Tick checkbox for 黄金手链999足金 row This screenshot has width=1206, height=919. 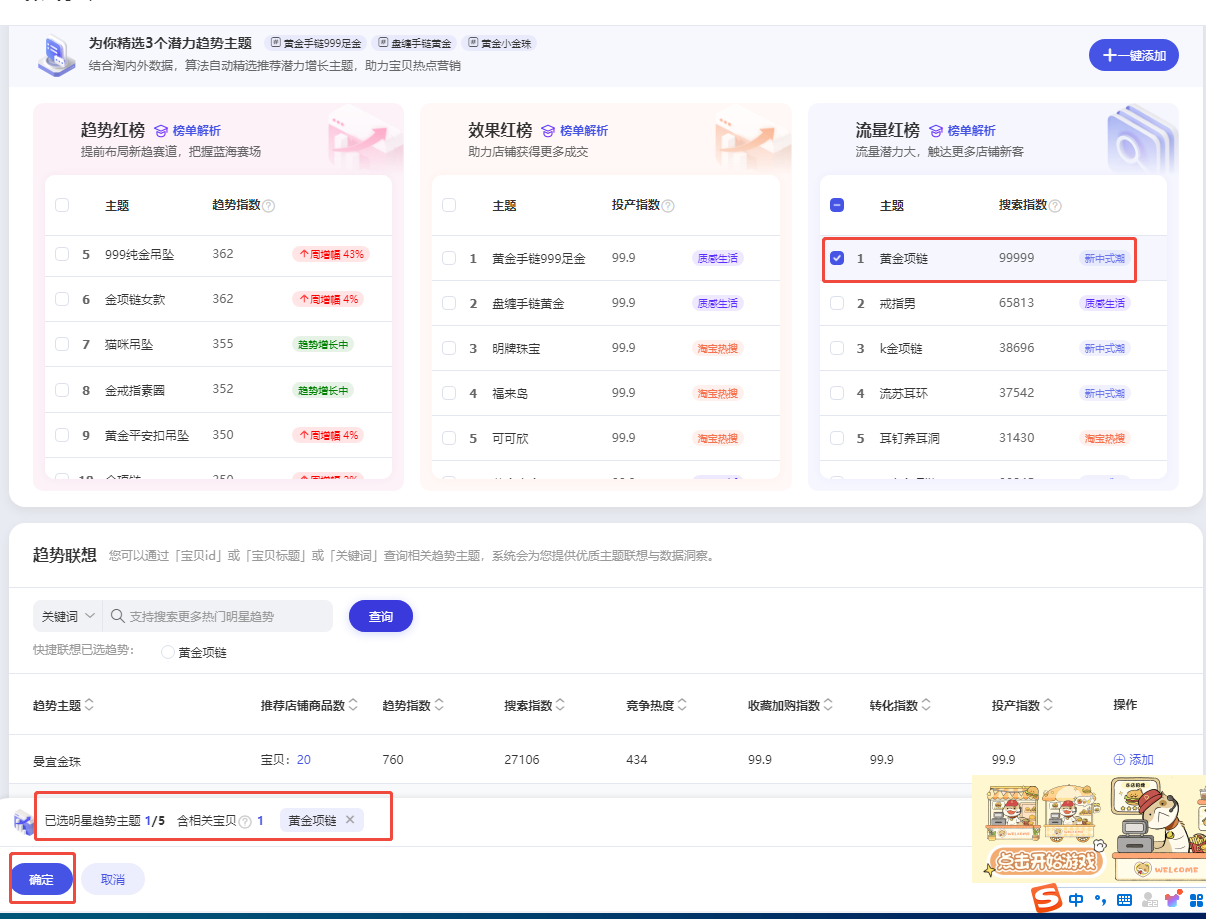(x=449, y=258)
